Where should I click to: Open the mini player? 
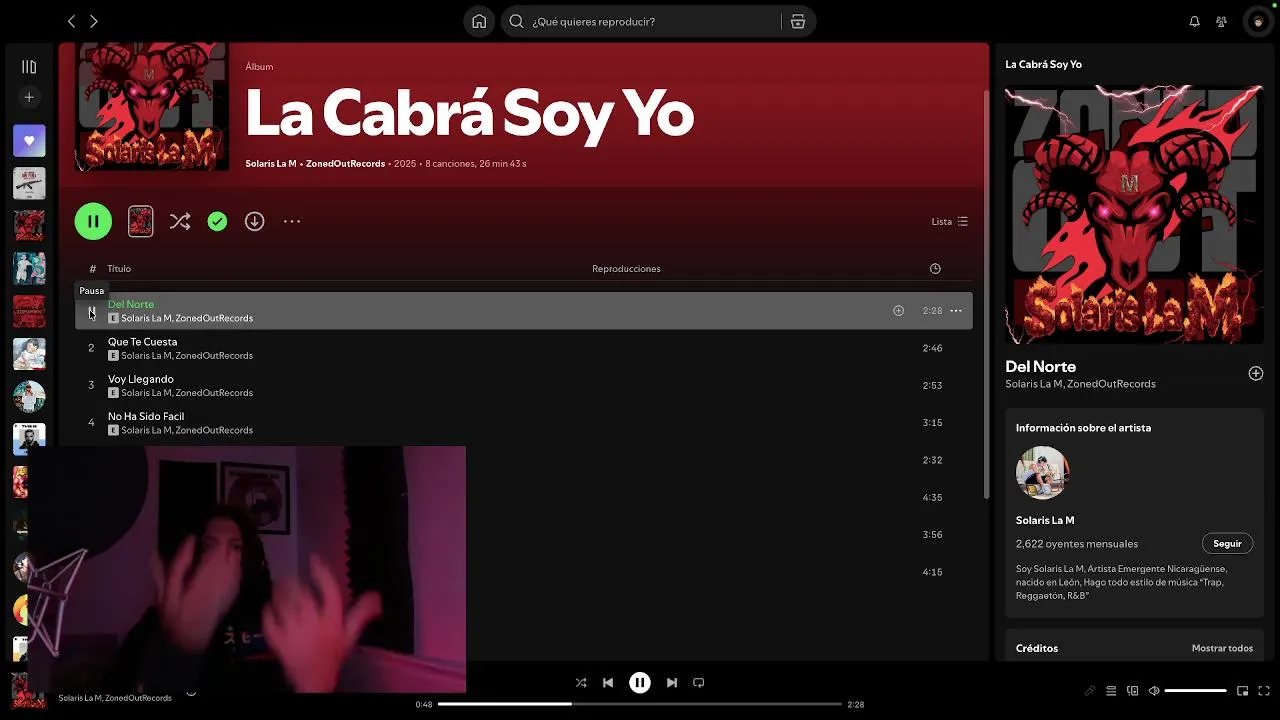[1242, 691]
